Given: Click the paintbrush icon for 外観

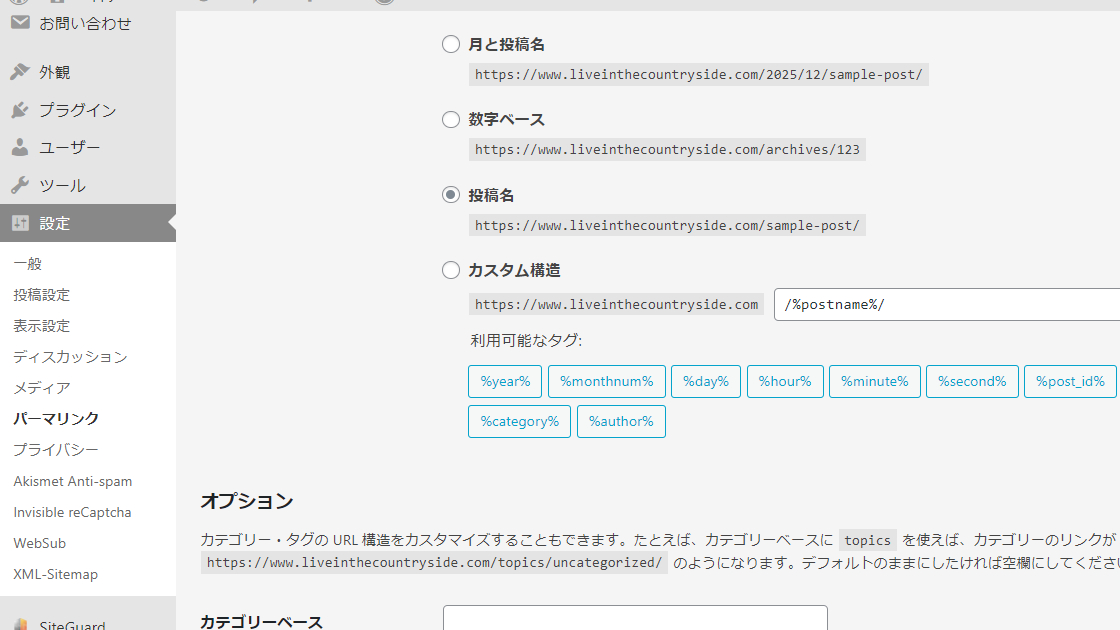Looking at the screenshot, I should [20, 72].
